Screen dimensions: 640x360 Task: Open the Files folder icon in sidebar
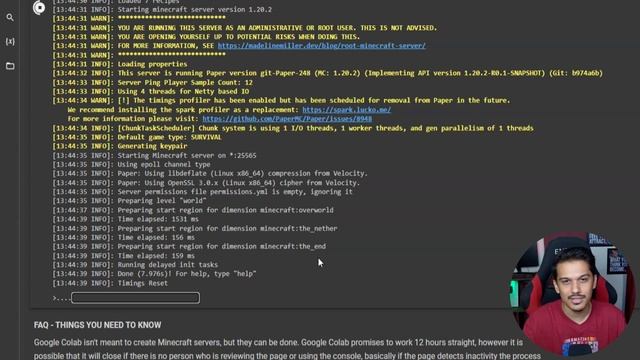(x=10, y=66)
